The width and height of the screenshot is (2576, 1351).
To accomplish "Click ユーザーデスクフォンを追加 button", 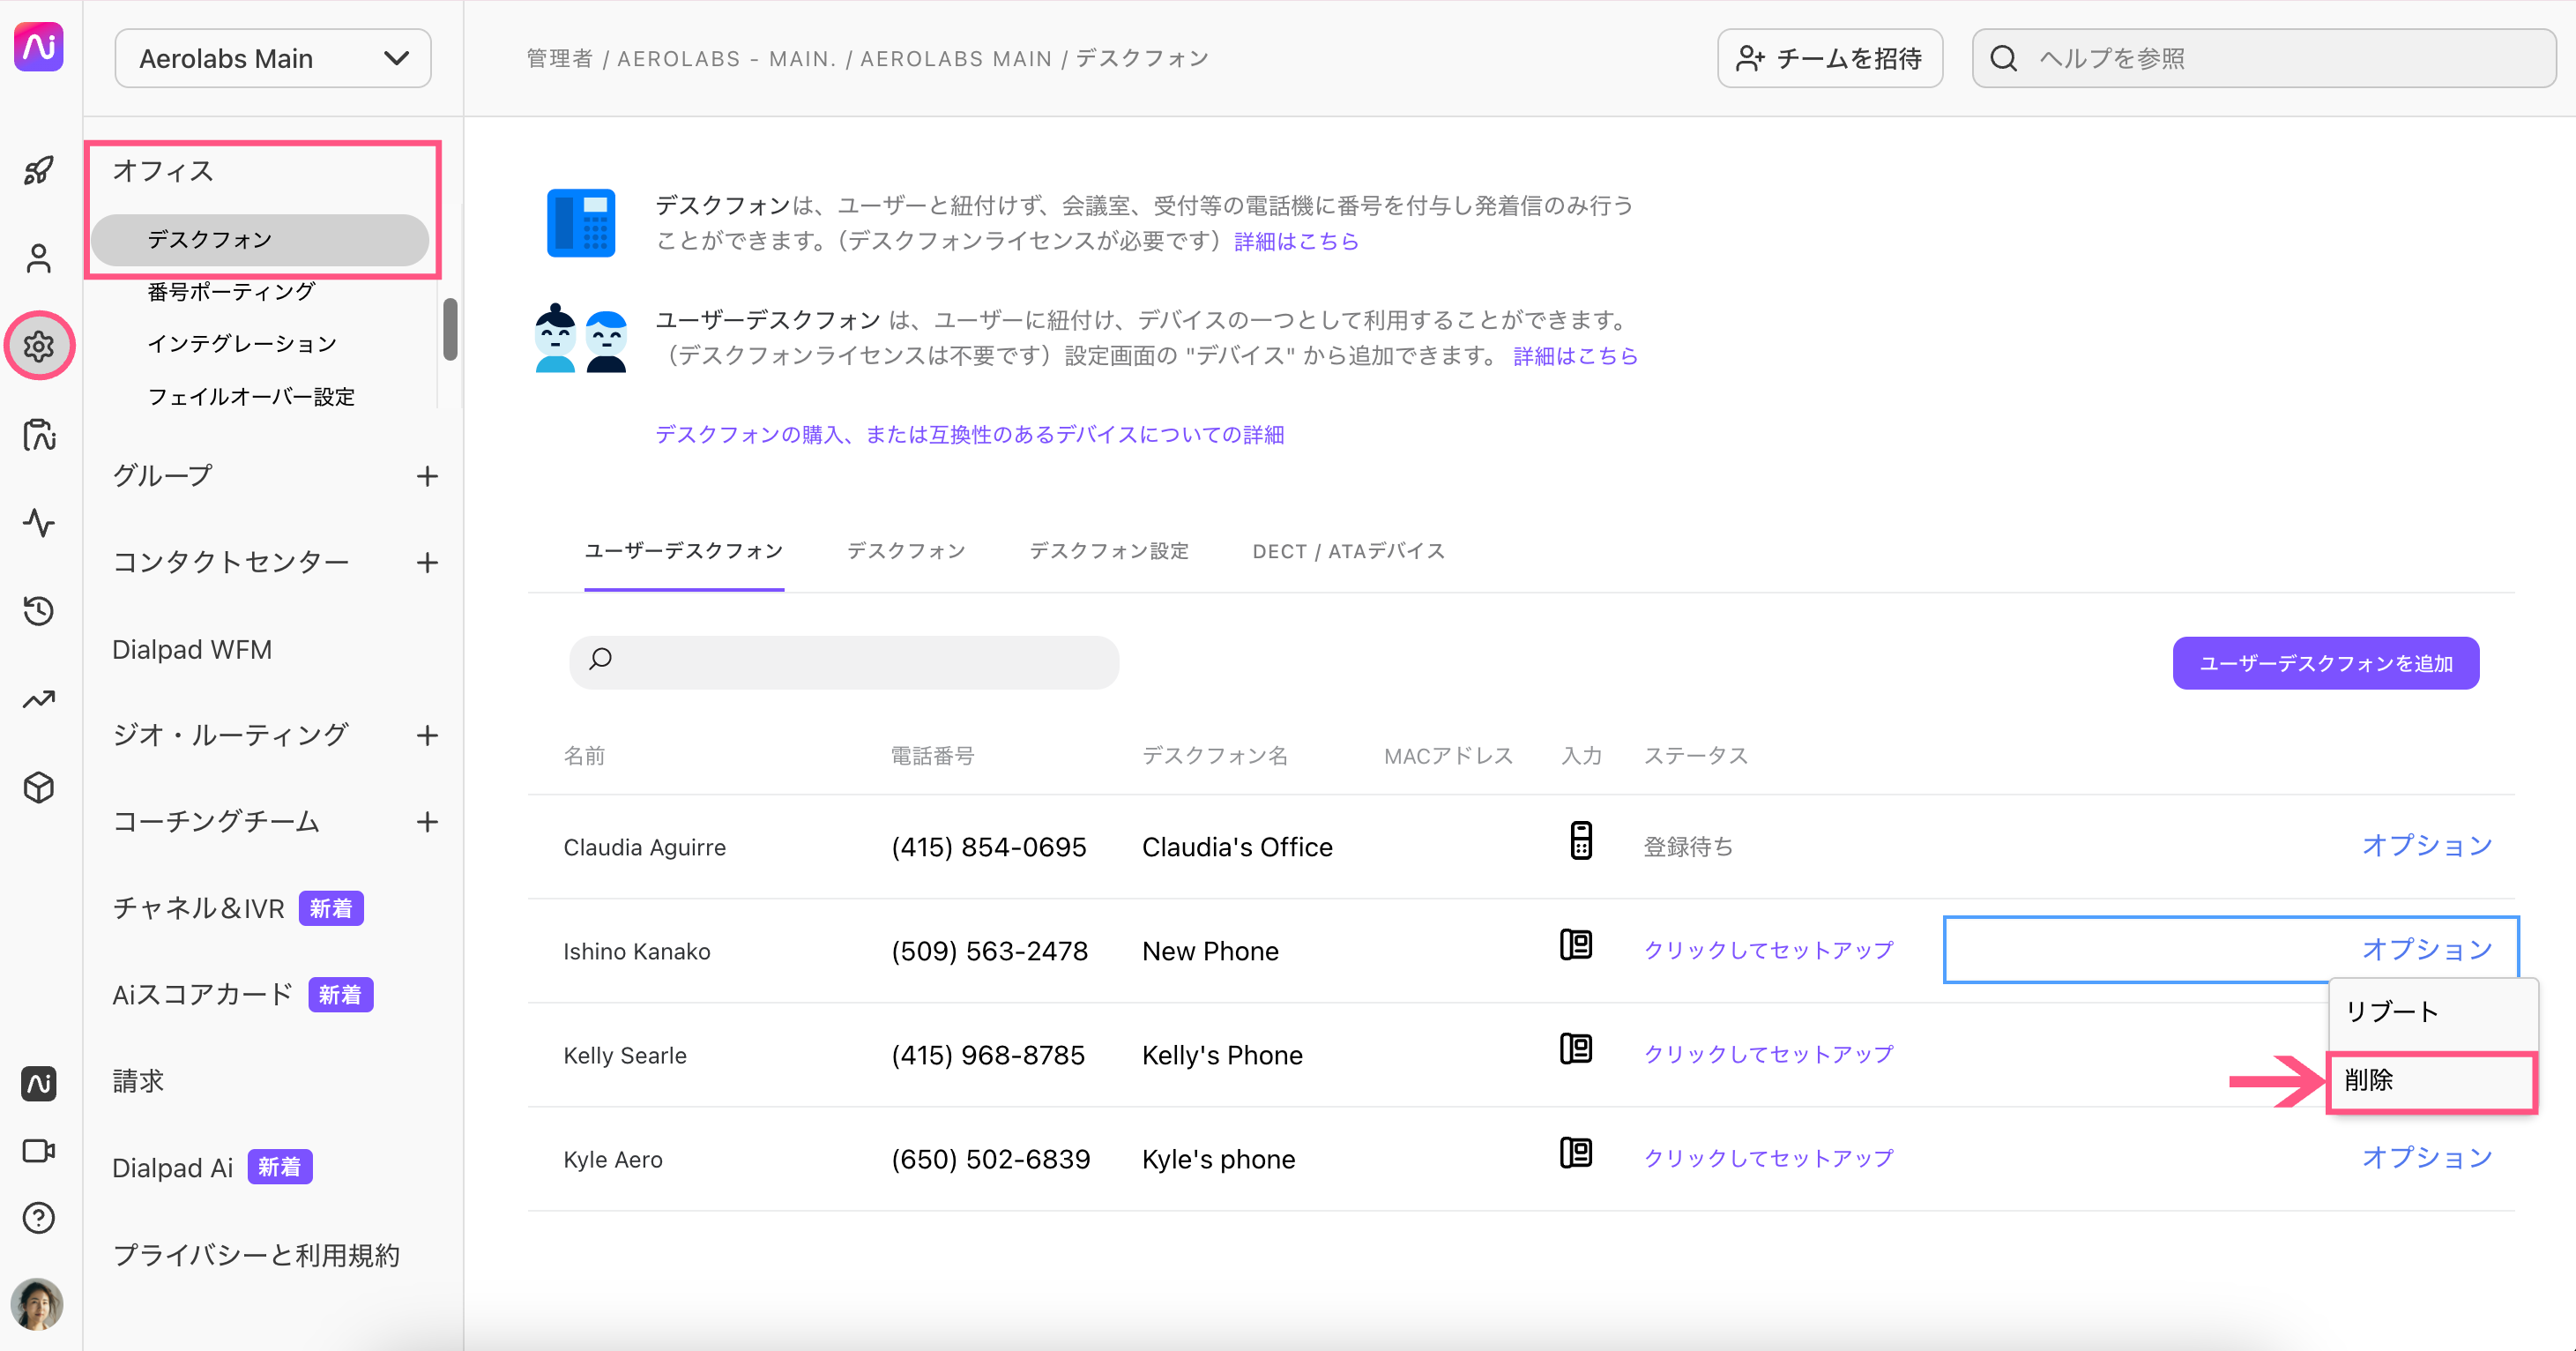I will pos(2325,663).
